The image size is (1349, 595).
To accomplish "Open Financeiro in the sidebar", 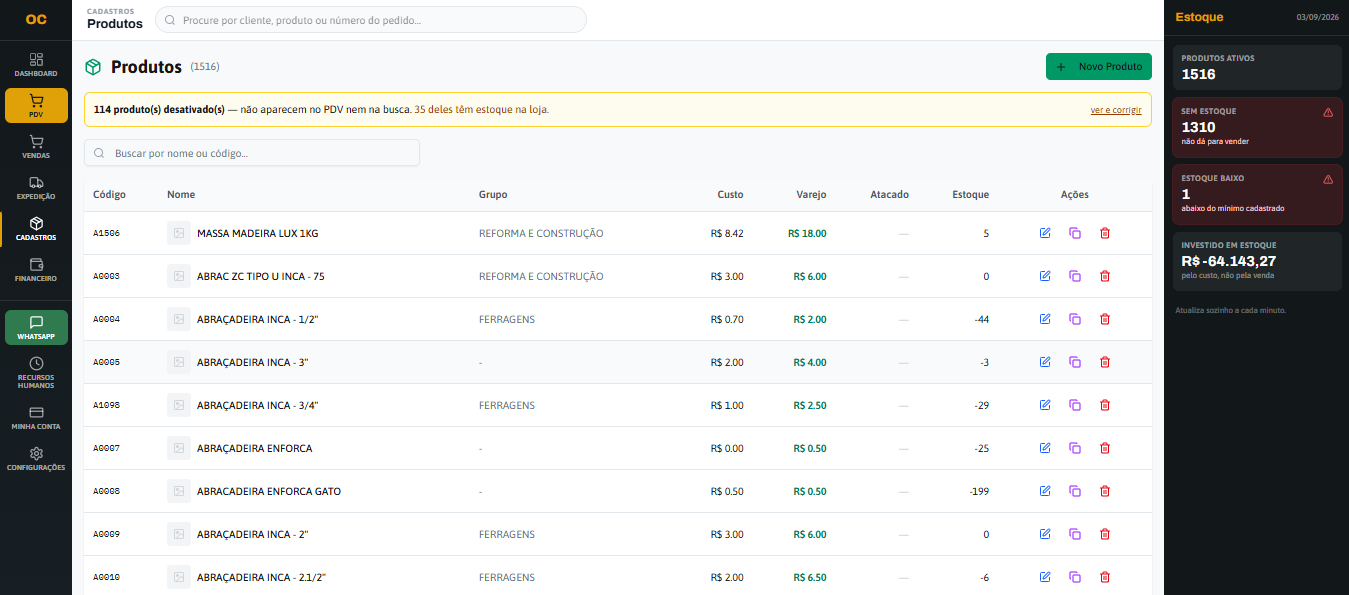I will (x=36, y=270).
